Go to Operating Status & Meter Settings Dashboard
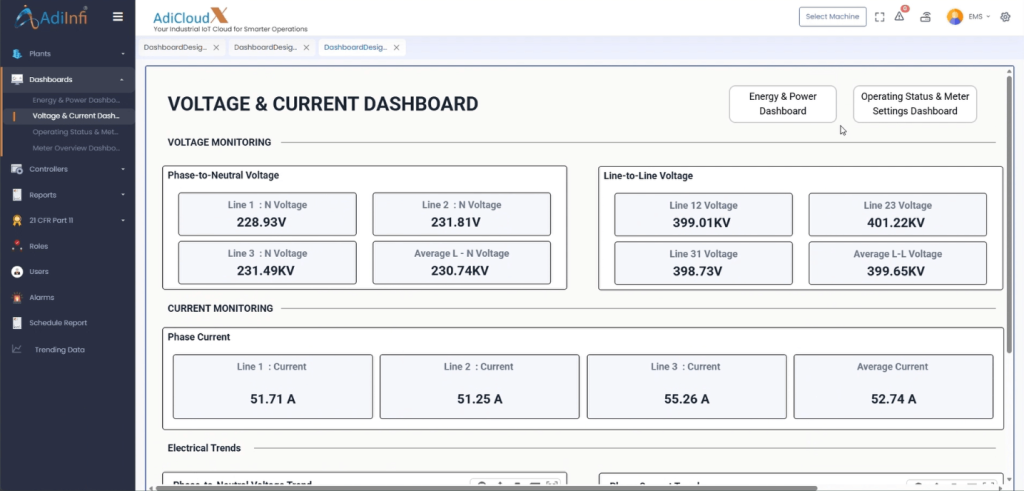The image size is (1024, 491). [915, 104]
